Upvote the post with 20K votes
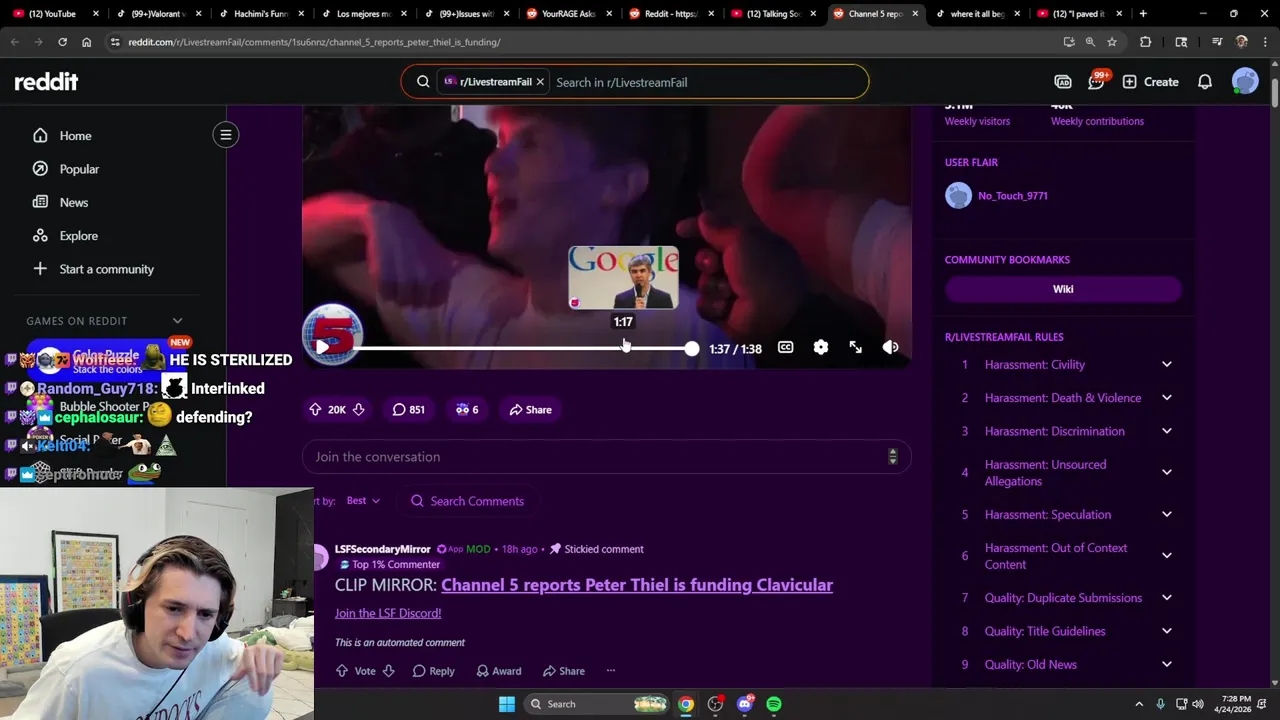Image resolution: width=1280 pixels, height=720 pixels. coord(315,409)
